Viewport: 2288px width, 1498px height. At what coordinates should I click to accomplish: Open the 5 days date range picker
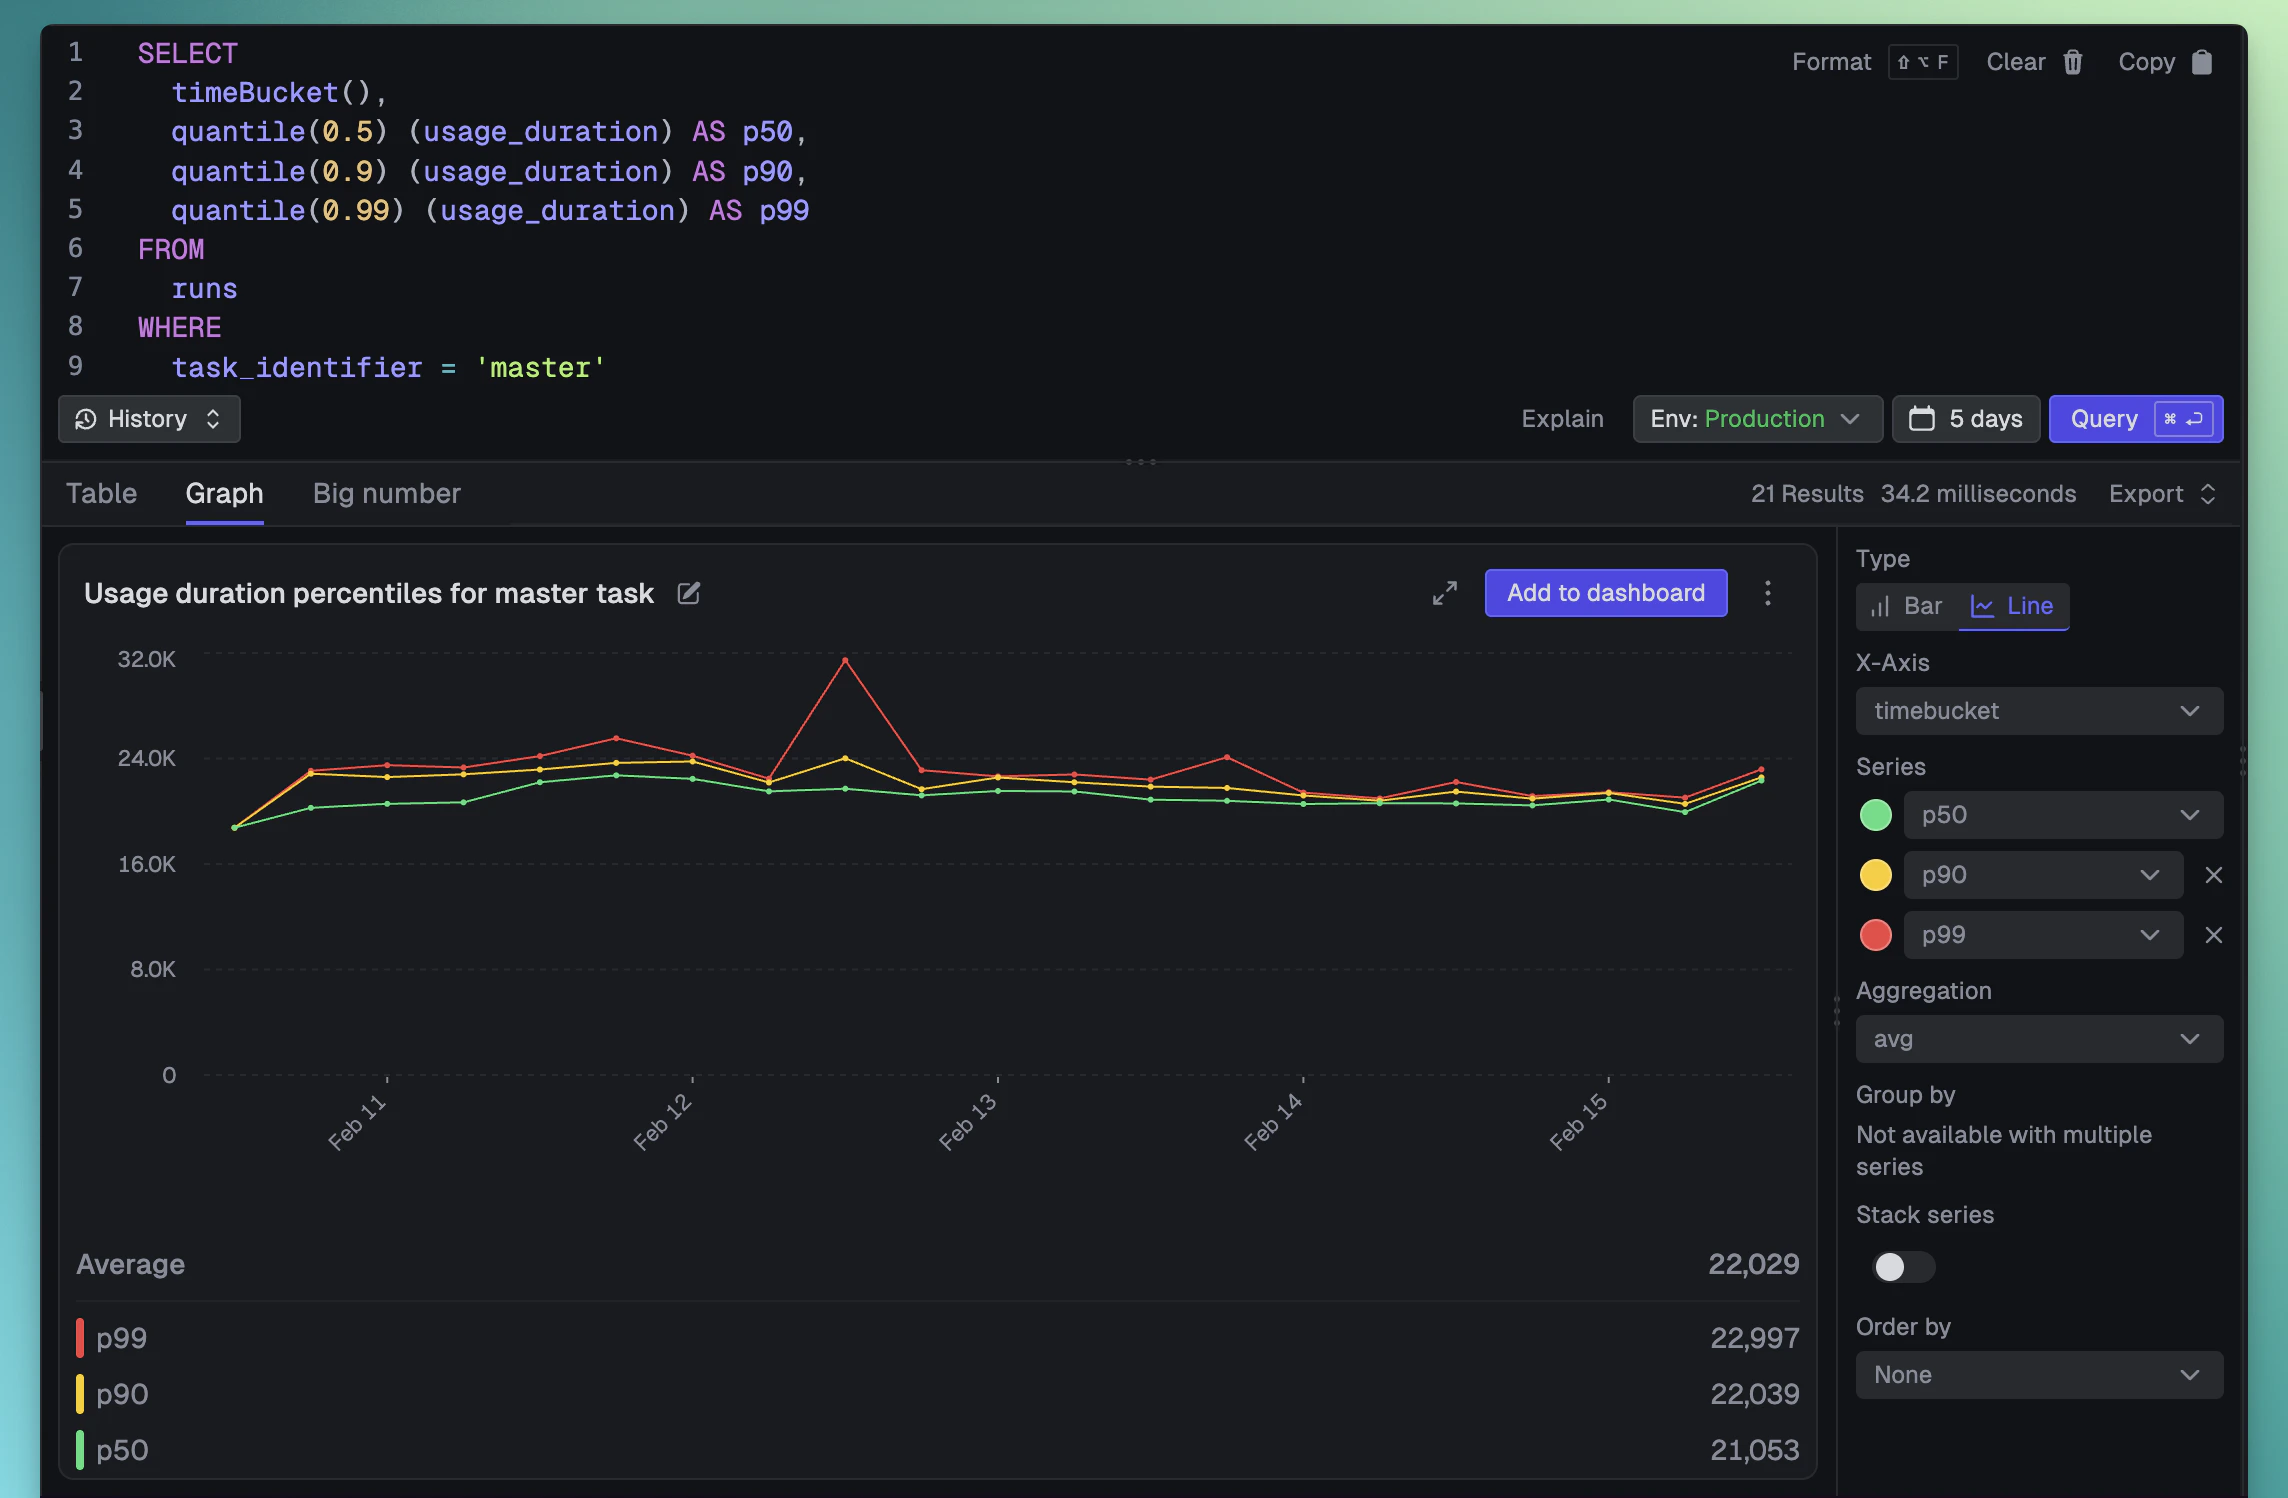[1964, 419]
